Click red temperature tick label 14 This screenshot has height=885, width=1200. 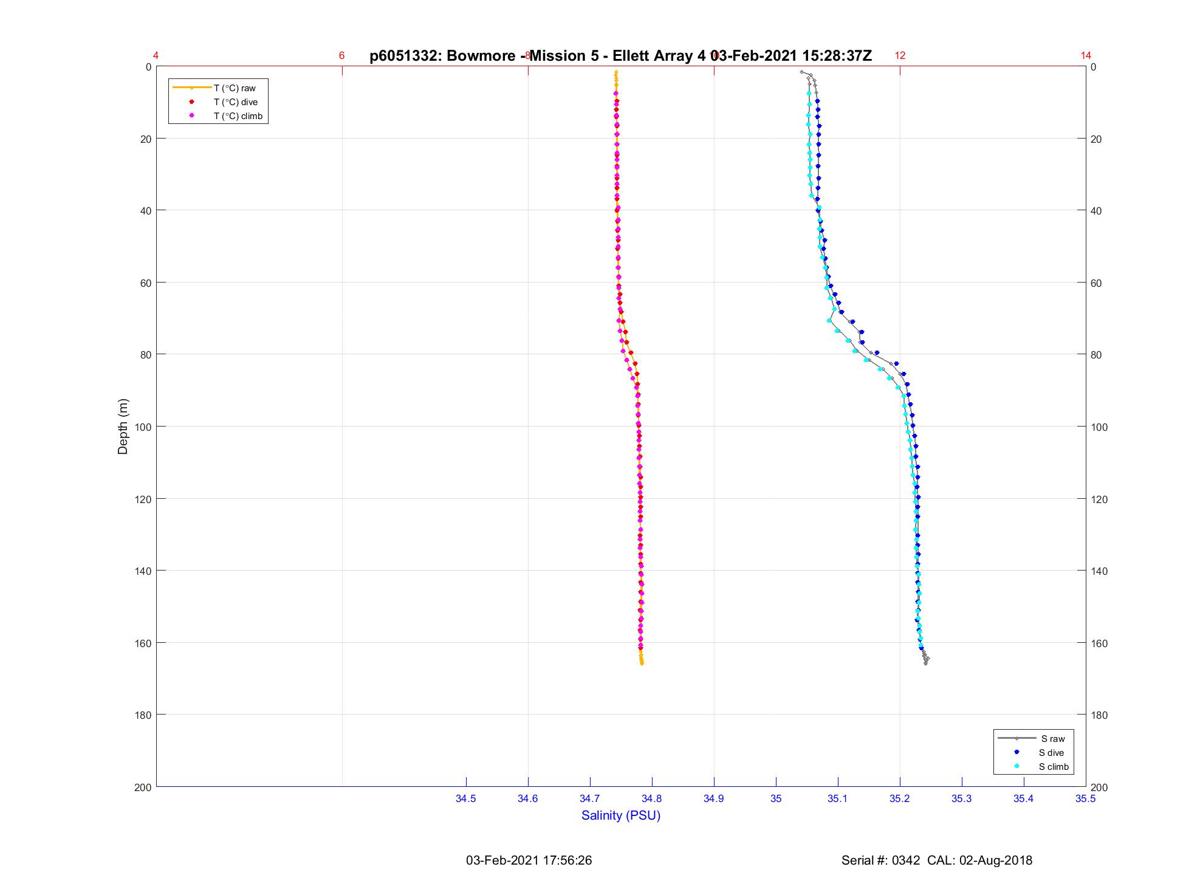(1086, 56)
